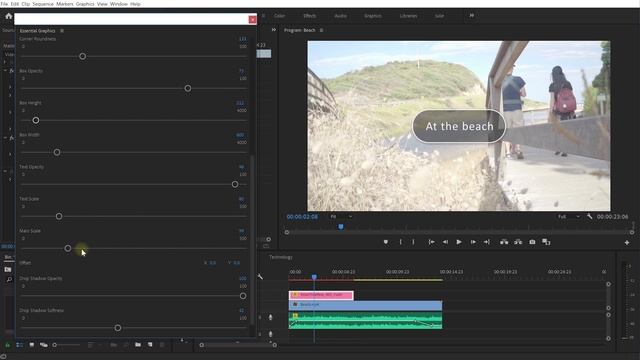Image resolution: width=640 pixels, height=360 pixels.
Task: Open the Window menu
Action: pyautogui.click(x=119, y=4)
